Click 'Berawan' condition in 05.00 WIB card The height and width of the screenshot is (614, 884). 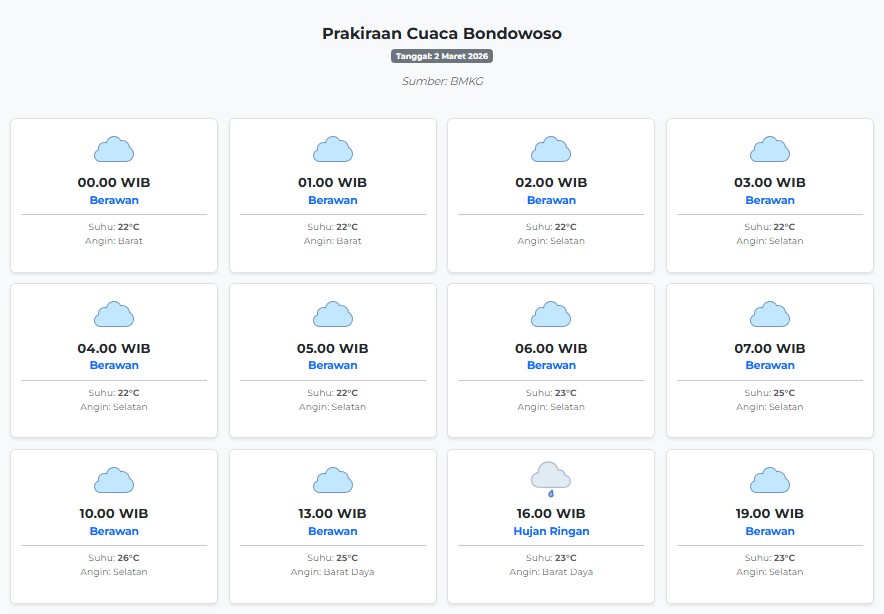tap(333, 365)
